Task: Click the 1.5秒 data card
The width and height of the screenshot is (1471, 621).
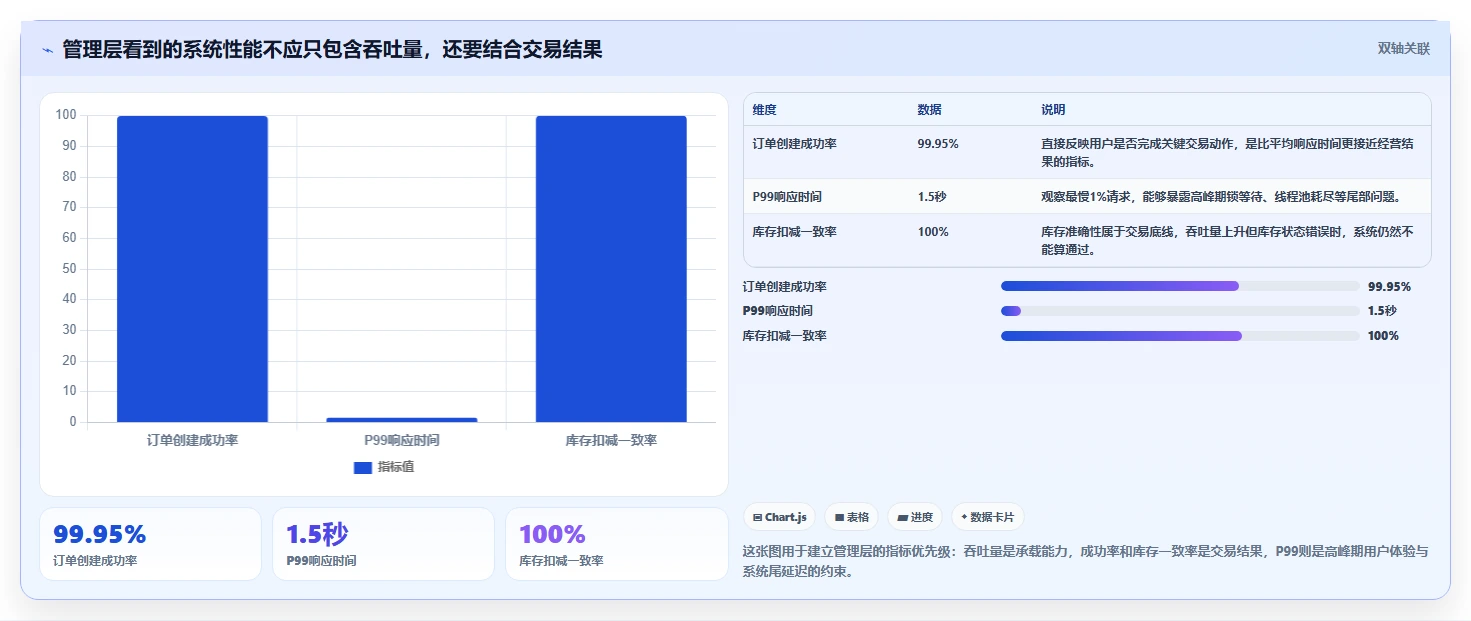Action: 383,544
